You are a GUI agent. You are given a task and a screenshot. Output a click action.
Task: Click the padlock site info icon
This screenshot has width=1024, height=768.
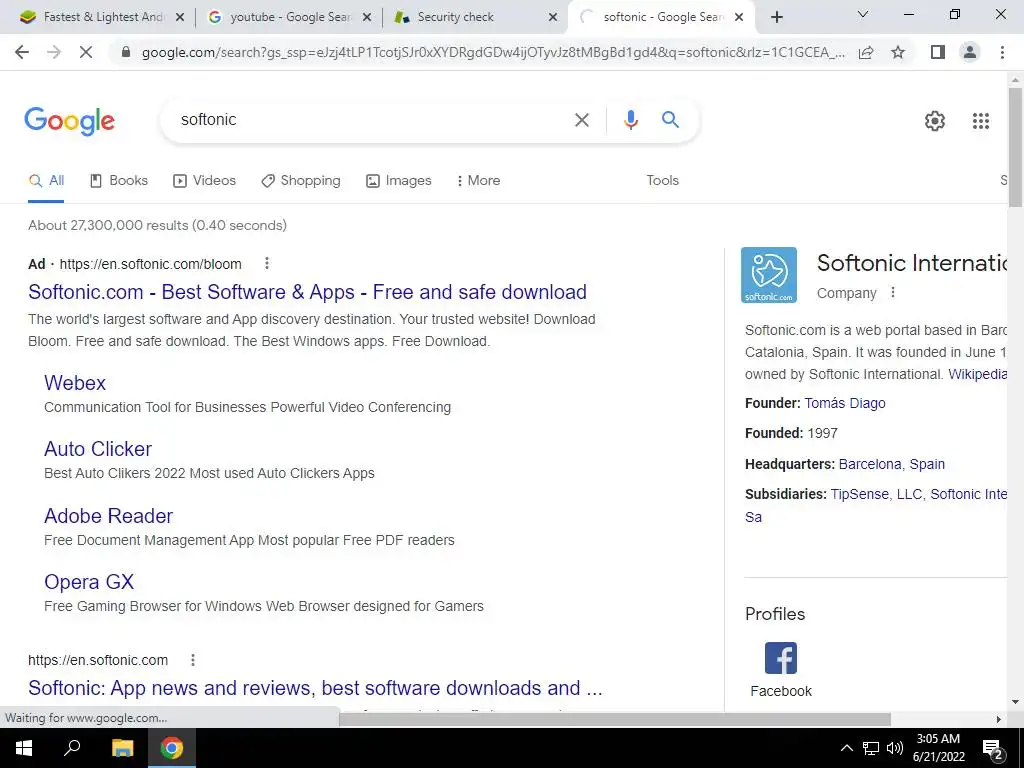click(x=126, y=52)
